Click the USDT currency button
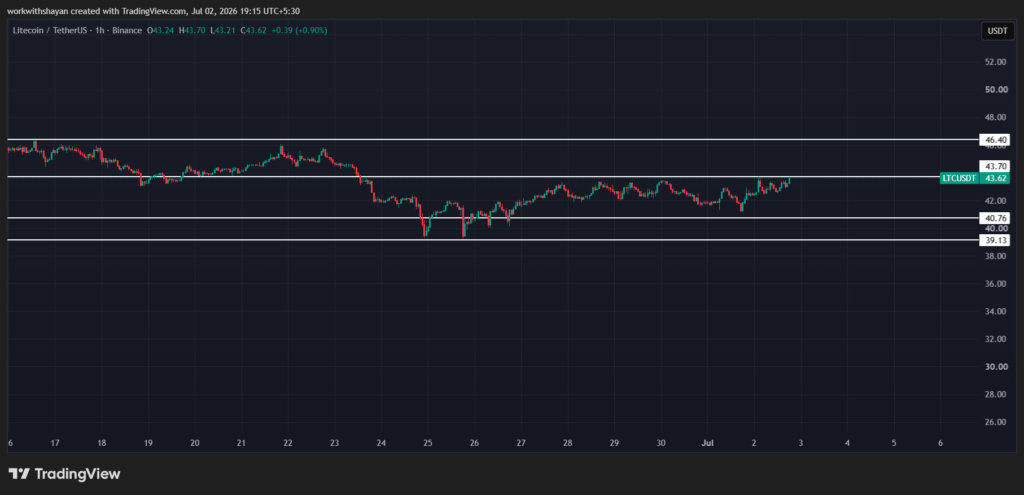Image resolution: width=1024 pixels, height=495 pixels. pos(997,31)
